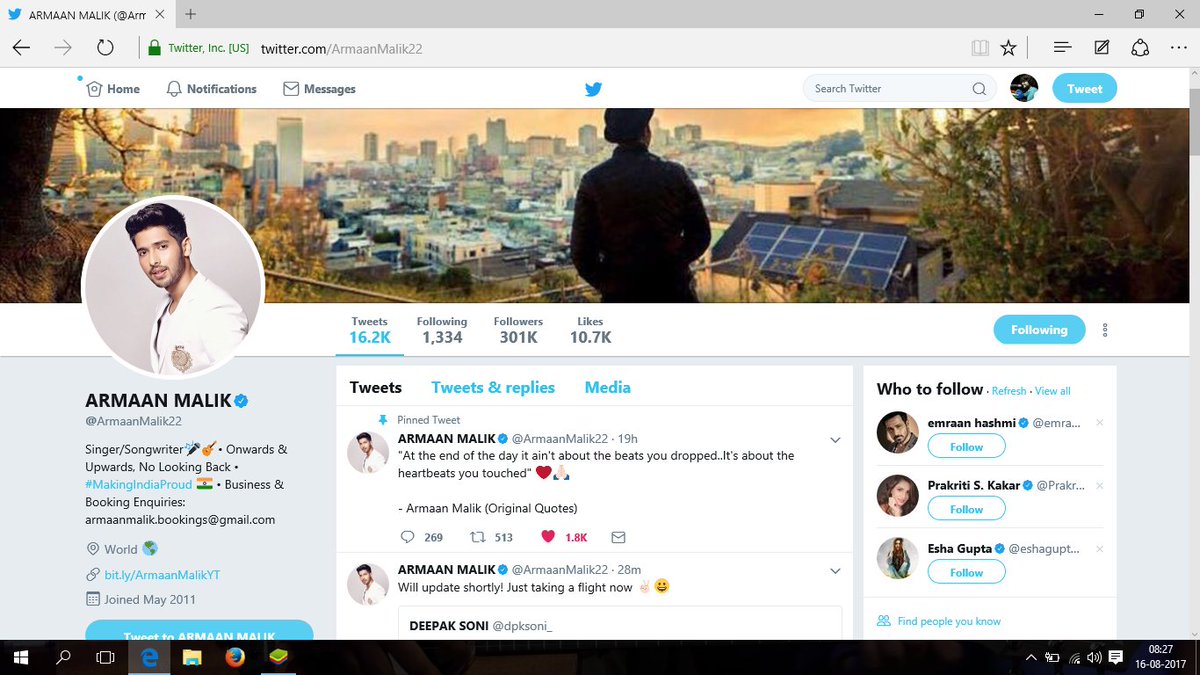The height and width of the screenshot is (675, 1200).
Task: Toggle the Following button on profile
Action: tap(1039, 330)
